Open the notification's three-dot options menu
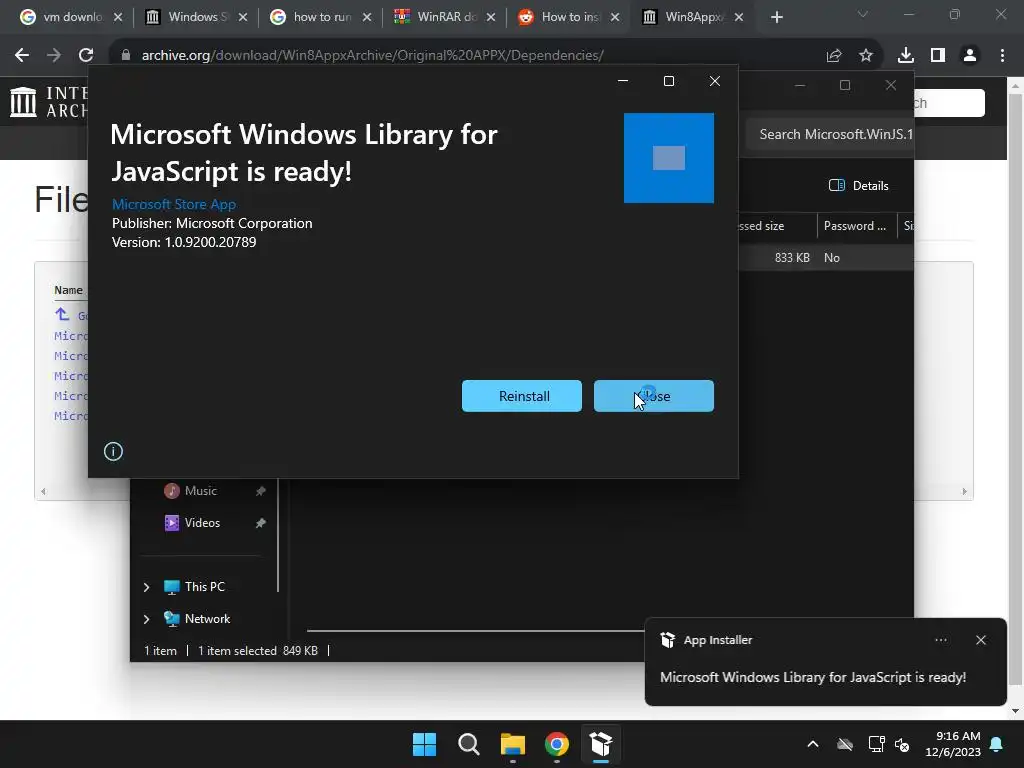This screenshot has height=768, width=1024. point(940,640)
